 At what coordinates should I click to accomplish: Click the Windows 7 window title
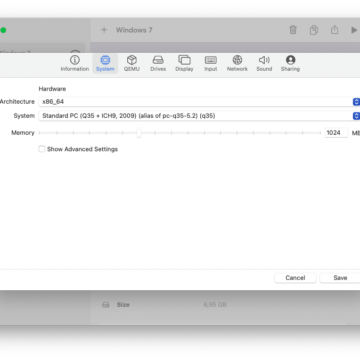[134, 30]
